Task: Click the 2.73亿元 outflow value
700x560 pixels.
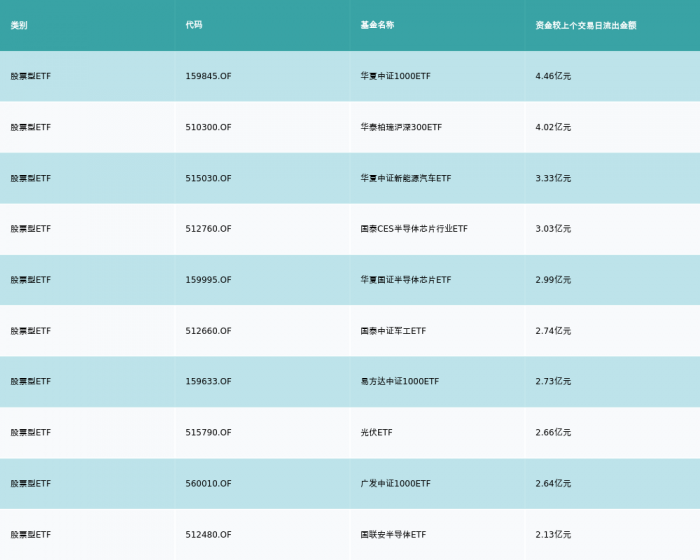Action: [x=553, y=381]
